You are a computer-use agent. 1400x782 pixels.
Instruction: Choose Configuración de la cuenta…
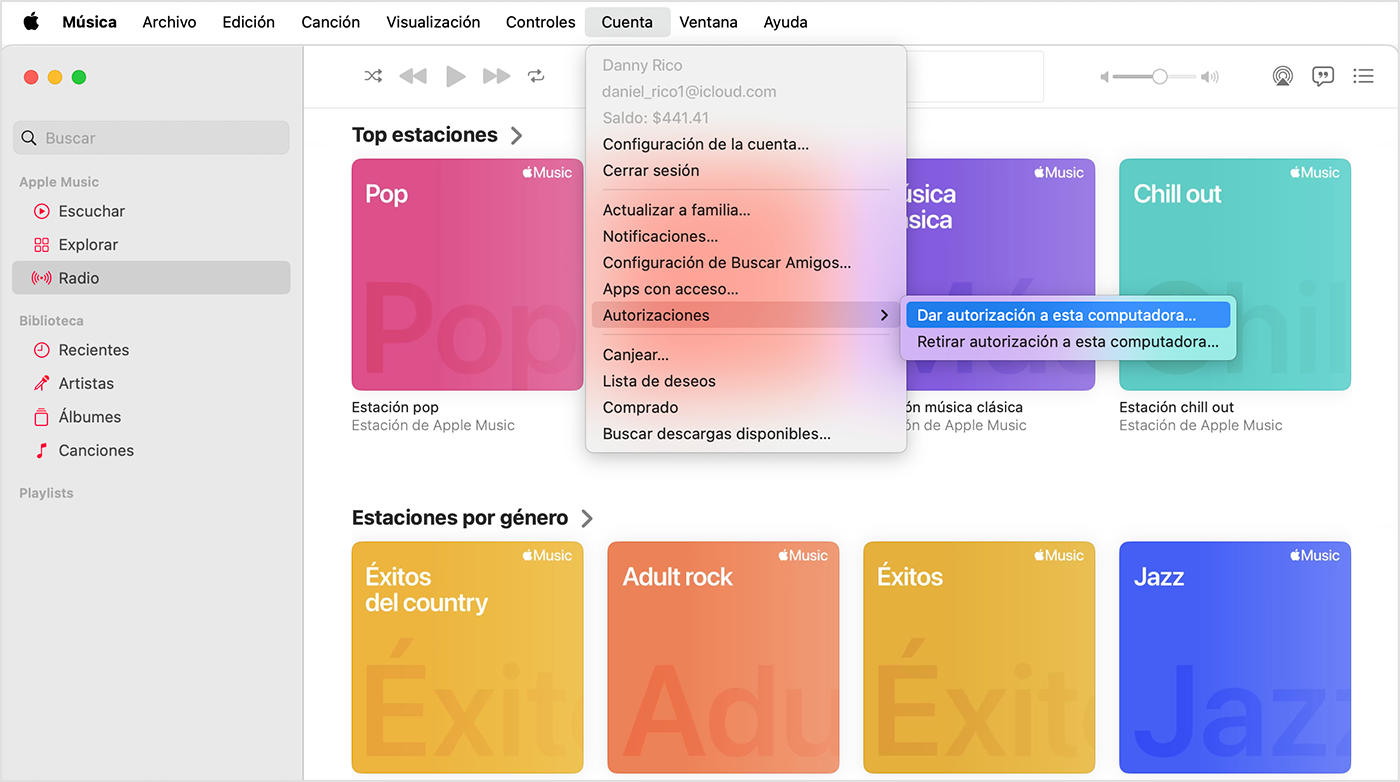click(x=746, y=144)
